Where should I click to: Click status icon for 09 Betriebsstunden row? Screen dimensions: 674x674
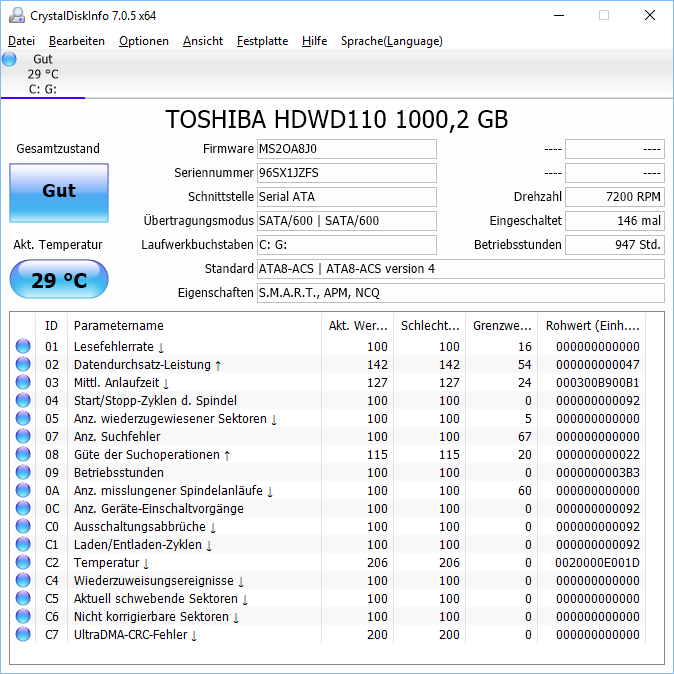point(23,473)
